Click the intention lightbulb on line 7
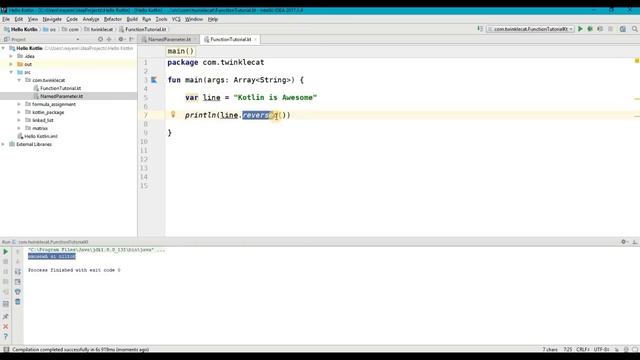The width and height of the screenshot is (640, 360). pyautogui.click(x=173, y=115)
